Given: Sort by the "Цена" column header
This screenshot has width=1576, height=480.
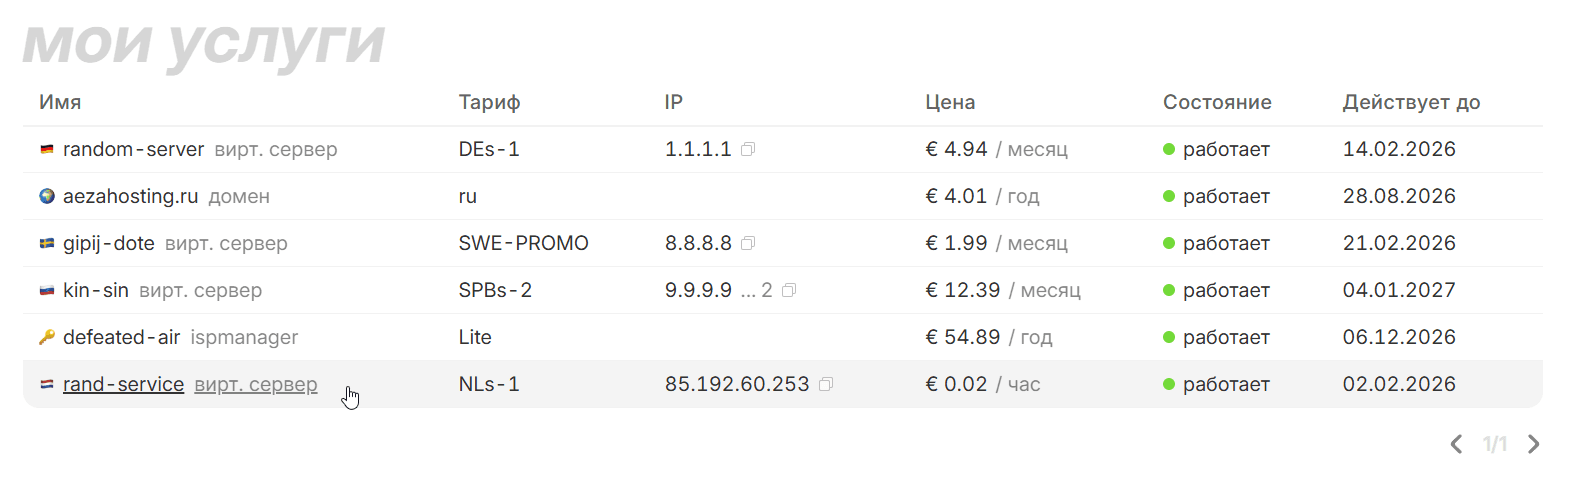Looking at the screenshot, I should click(x=950, y=102).
